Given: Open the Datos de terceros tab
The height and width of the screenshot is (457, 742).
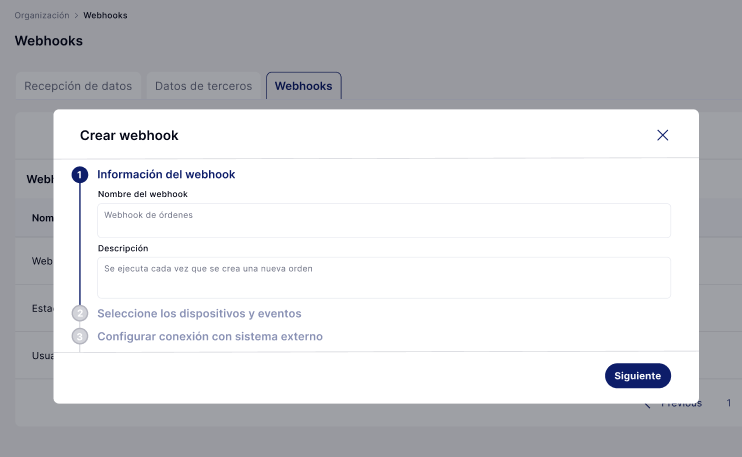Looking at the screenshot, I should coord(203,86).
